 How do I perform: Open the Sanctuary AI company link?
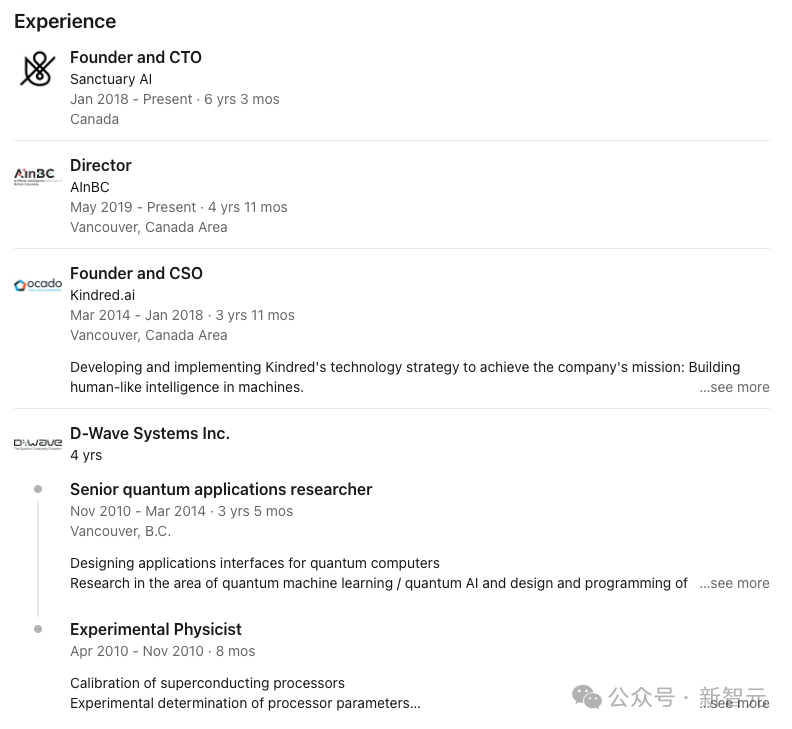tap(111, 79)
